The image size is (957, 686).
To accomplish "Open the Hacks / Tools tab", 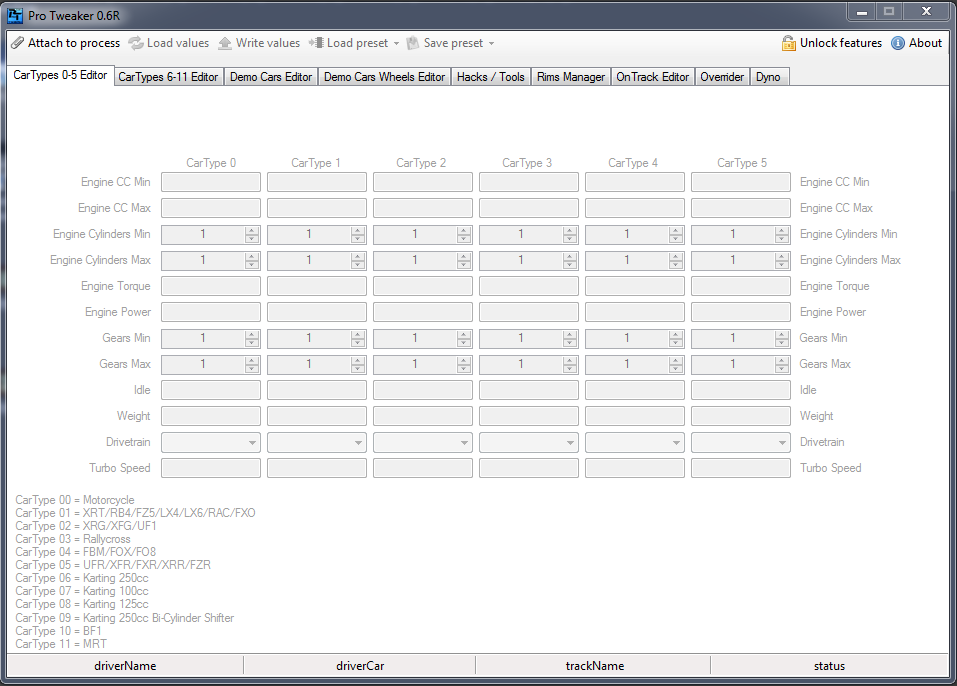I will (x=490, y=76).
